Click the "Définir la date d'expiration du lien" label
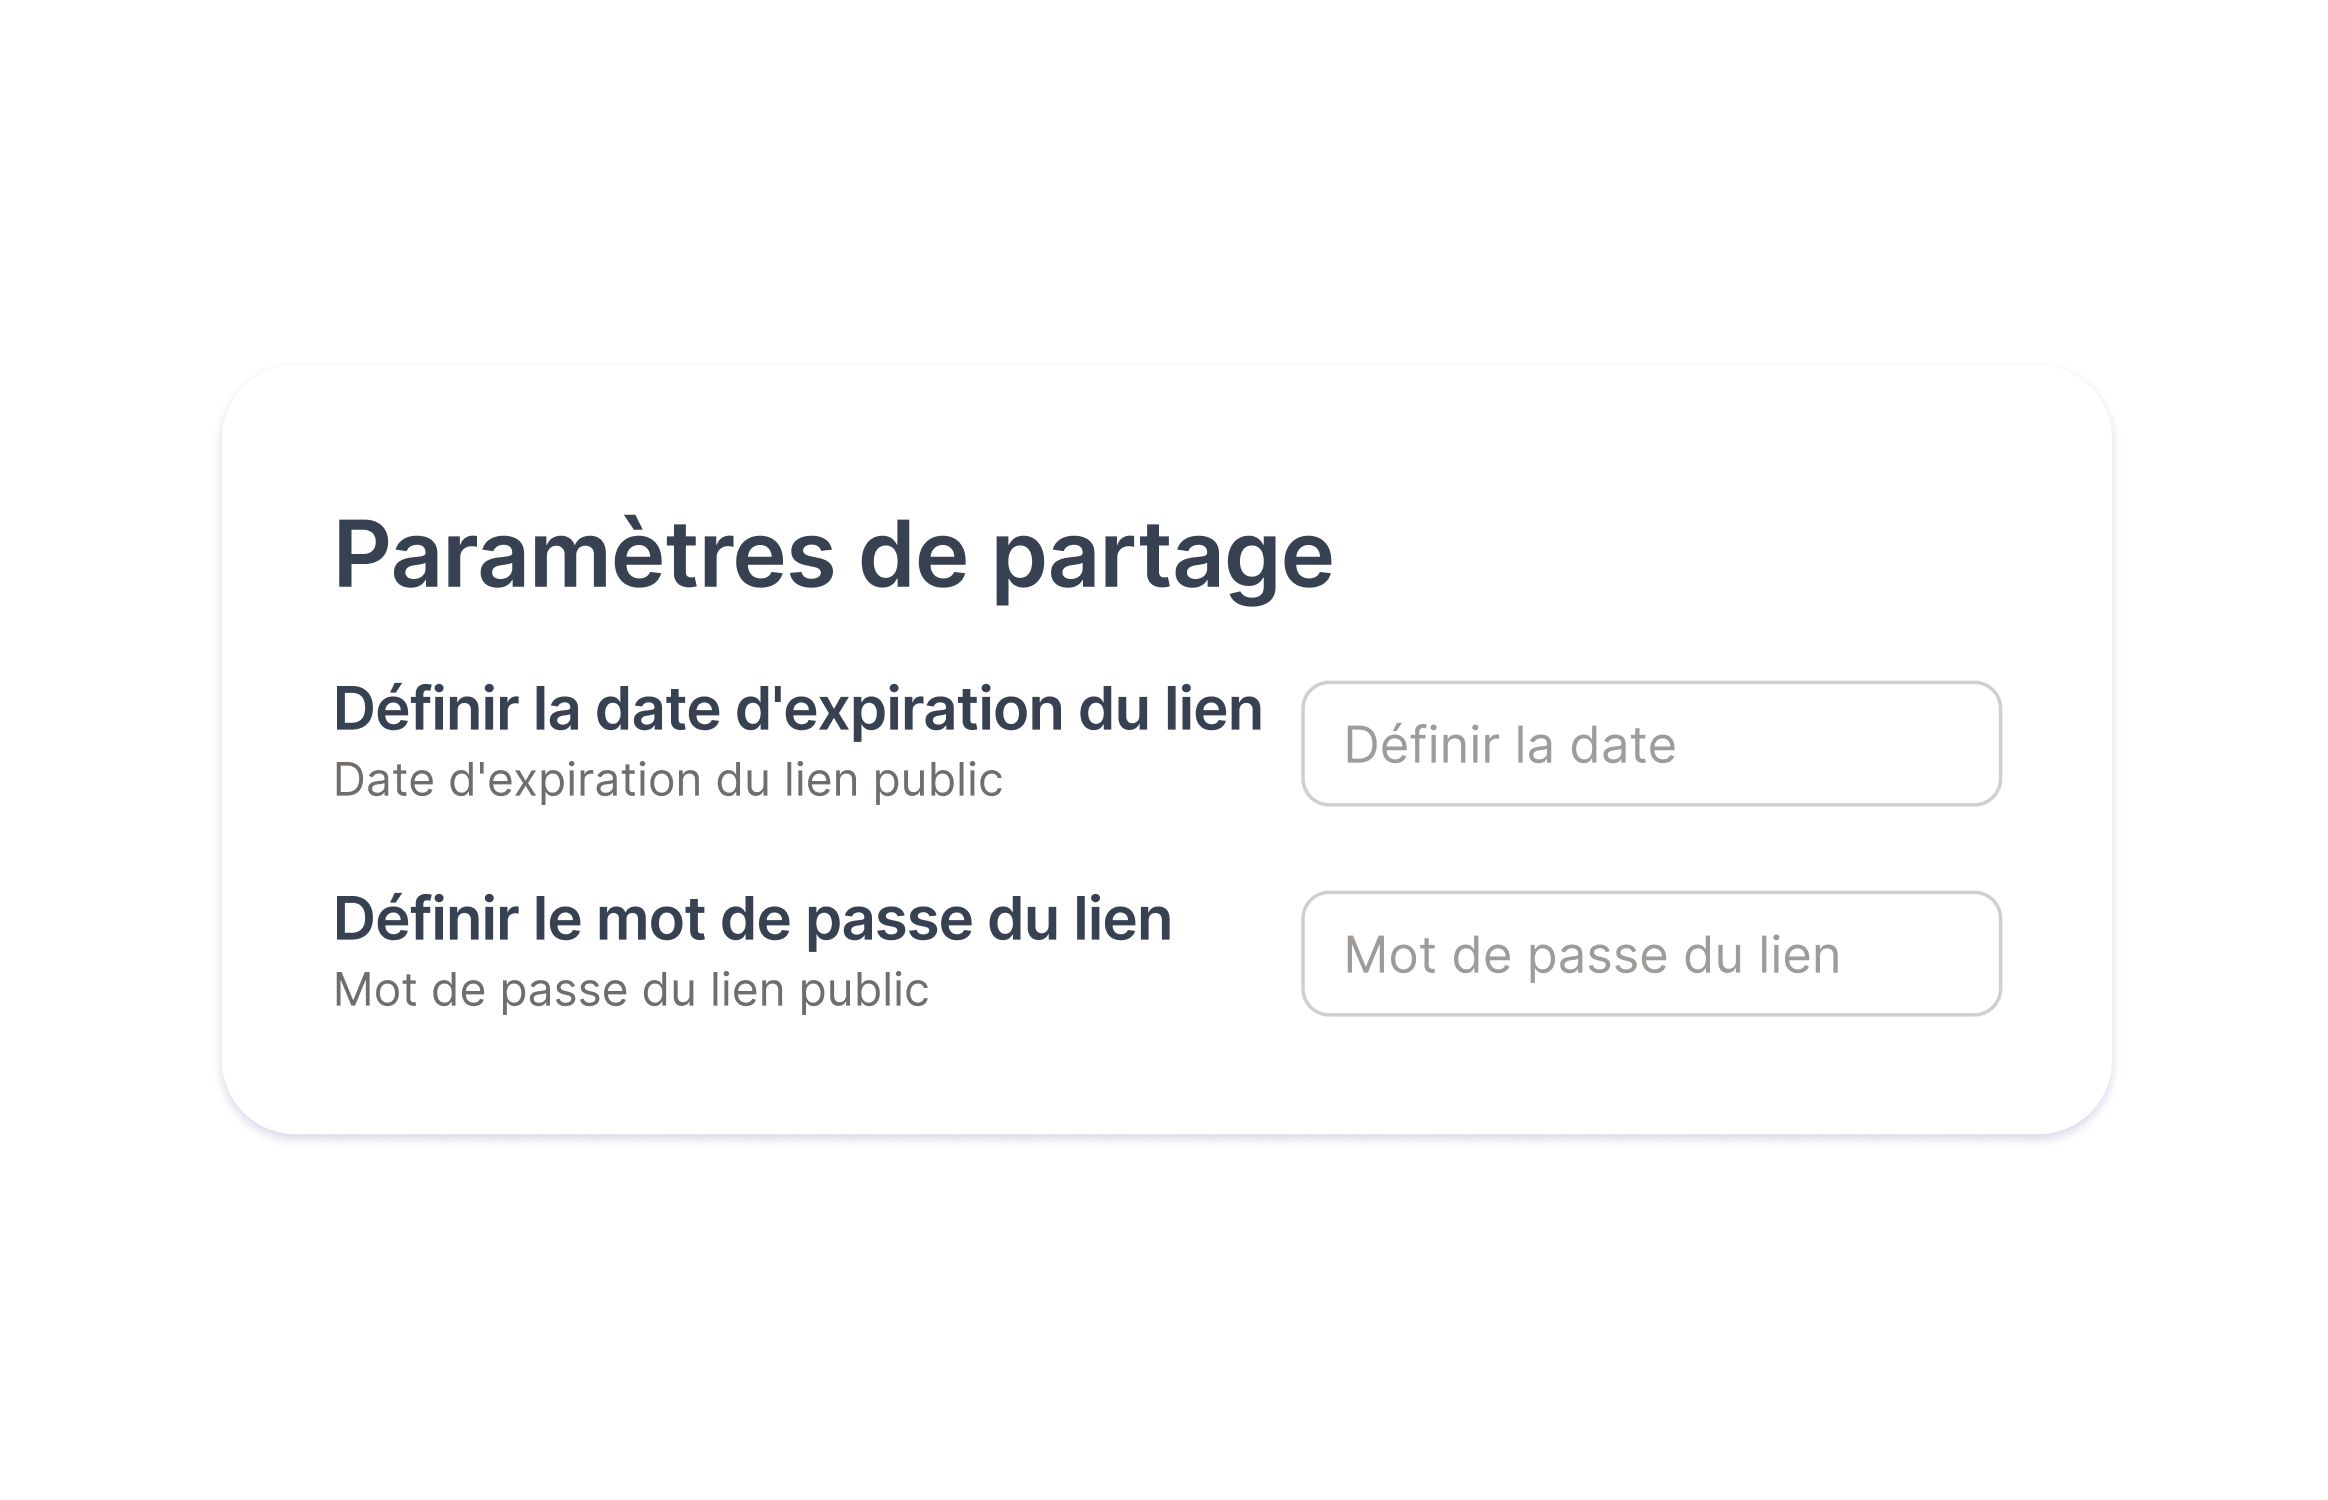The height and width of the screenshot is (1500, 2328). 797,709
